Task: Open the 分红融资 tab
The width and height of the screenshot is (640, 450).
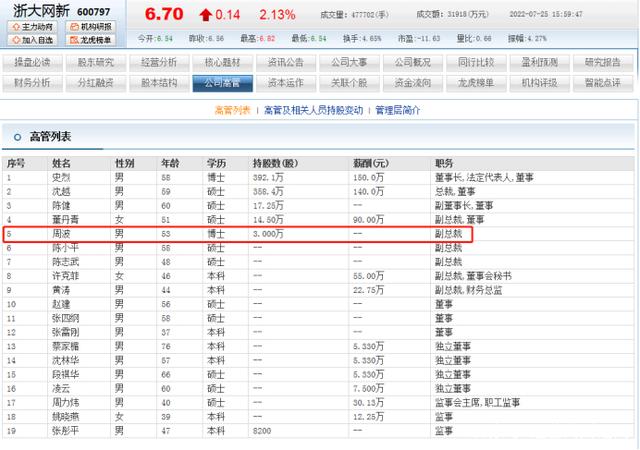Action: pos(96,83)
